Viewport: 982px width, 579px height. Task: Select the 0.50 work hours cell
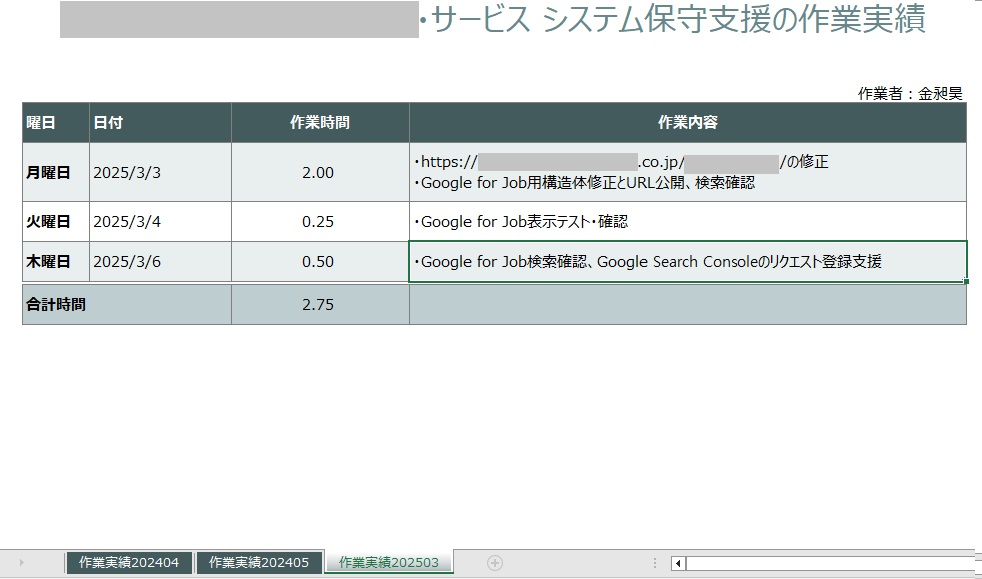point(320,262)
